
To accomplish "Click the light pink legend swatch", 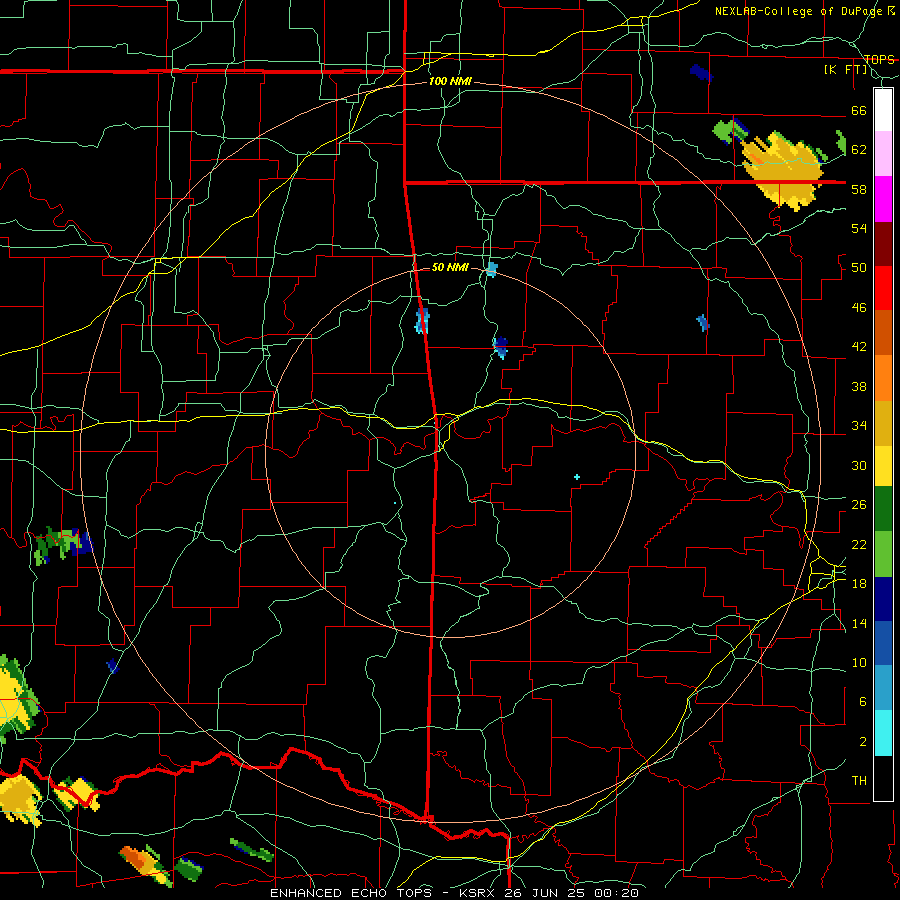I will coord(883,153).
